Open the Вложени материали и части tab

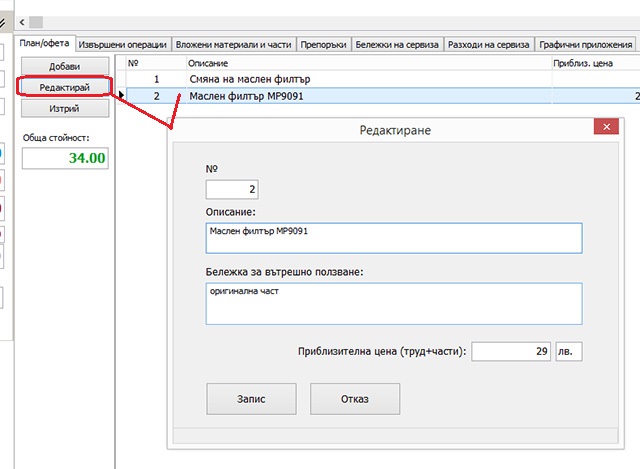pos(234,45)
